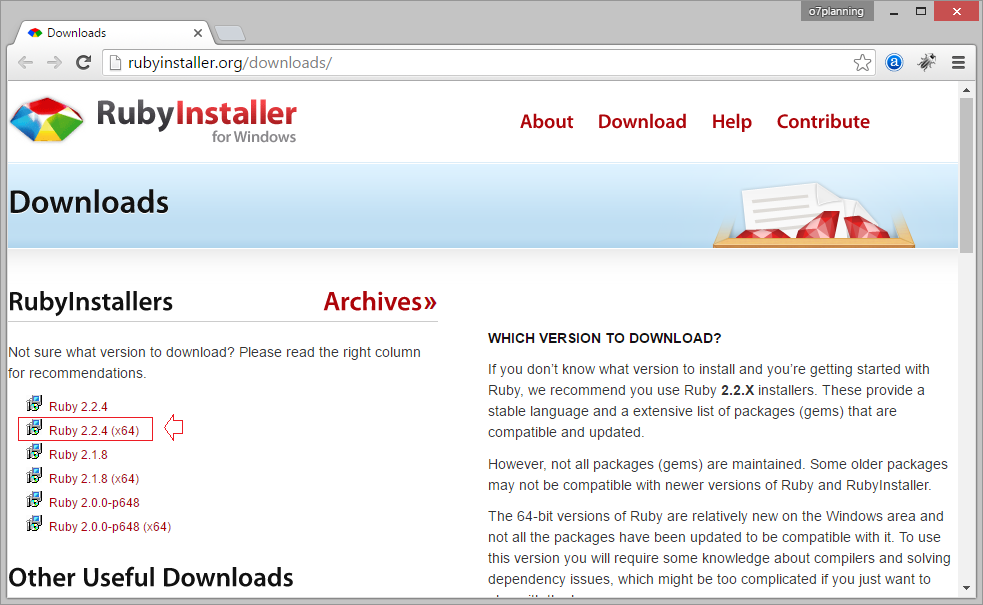Click the installer icon beside Ruby 2.1.8
The height and width of the screenshot is (605, 983).
[x=34, y=451]
